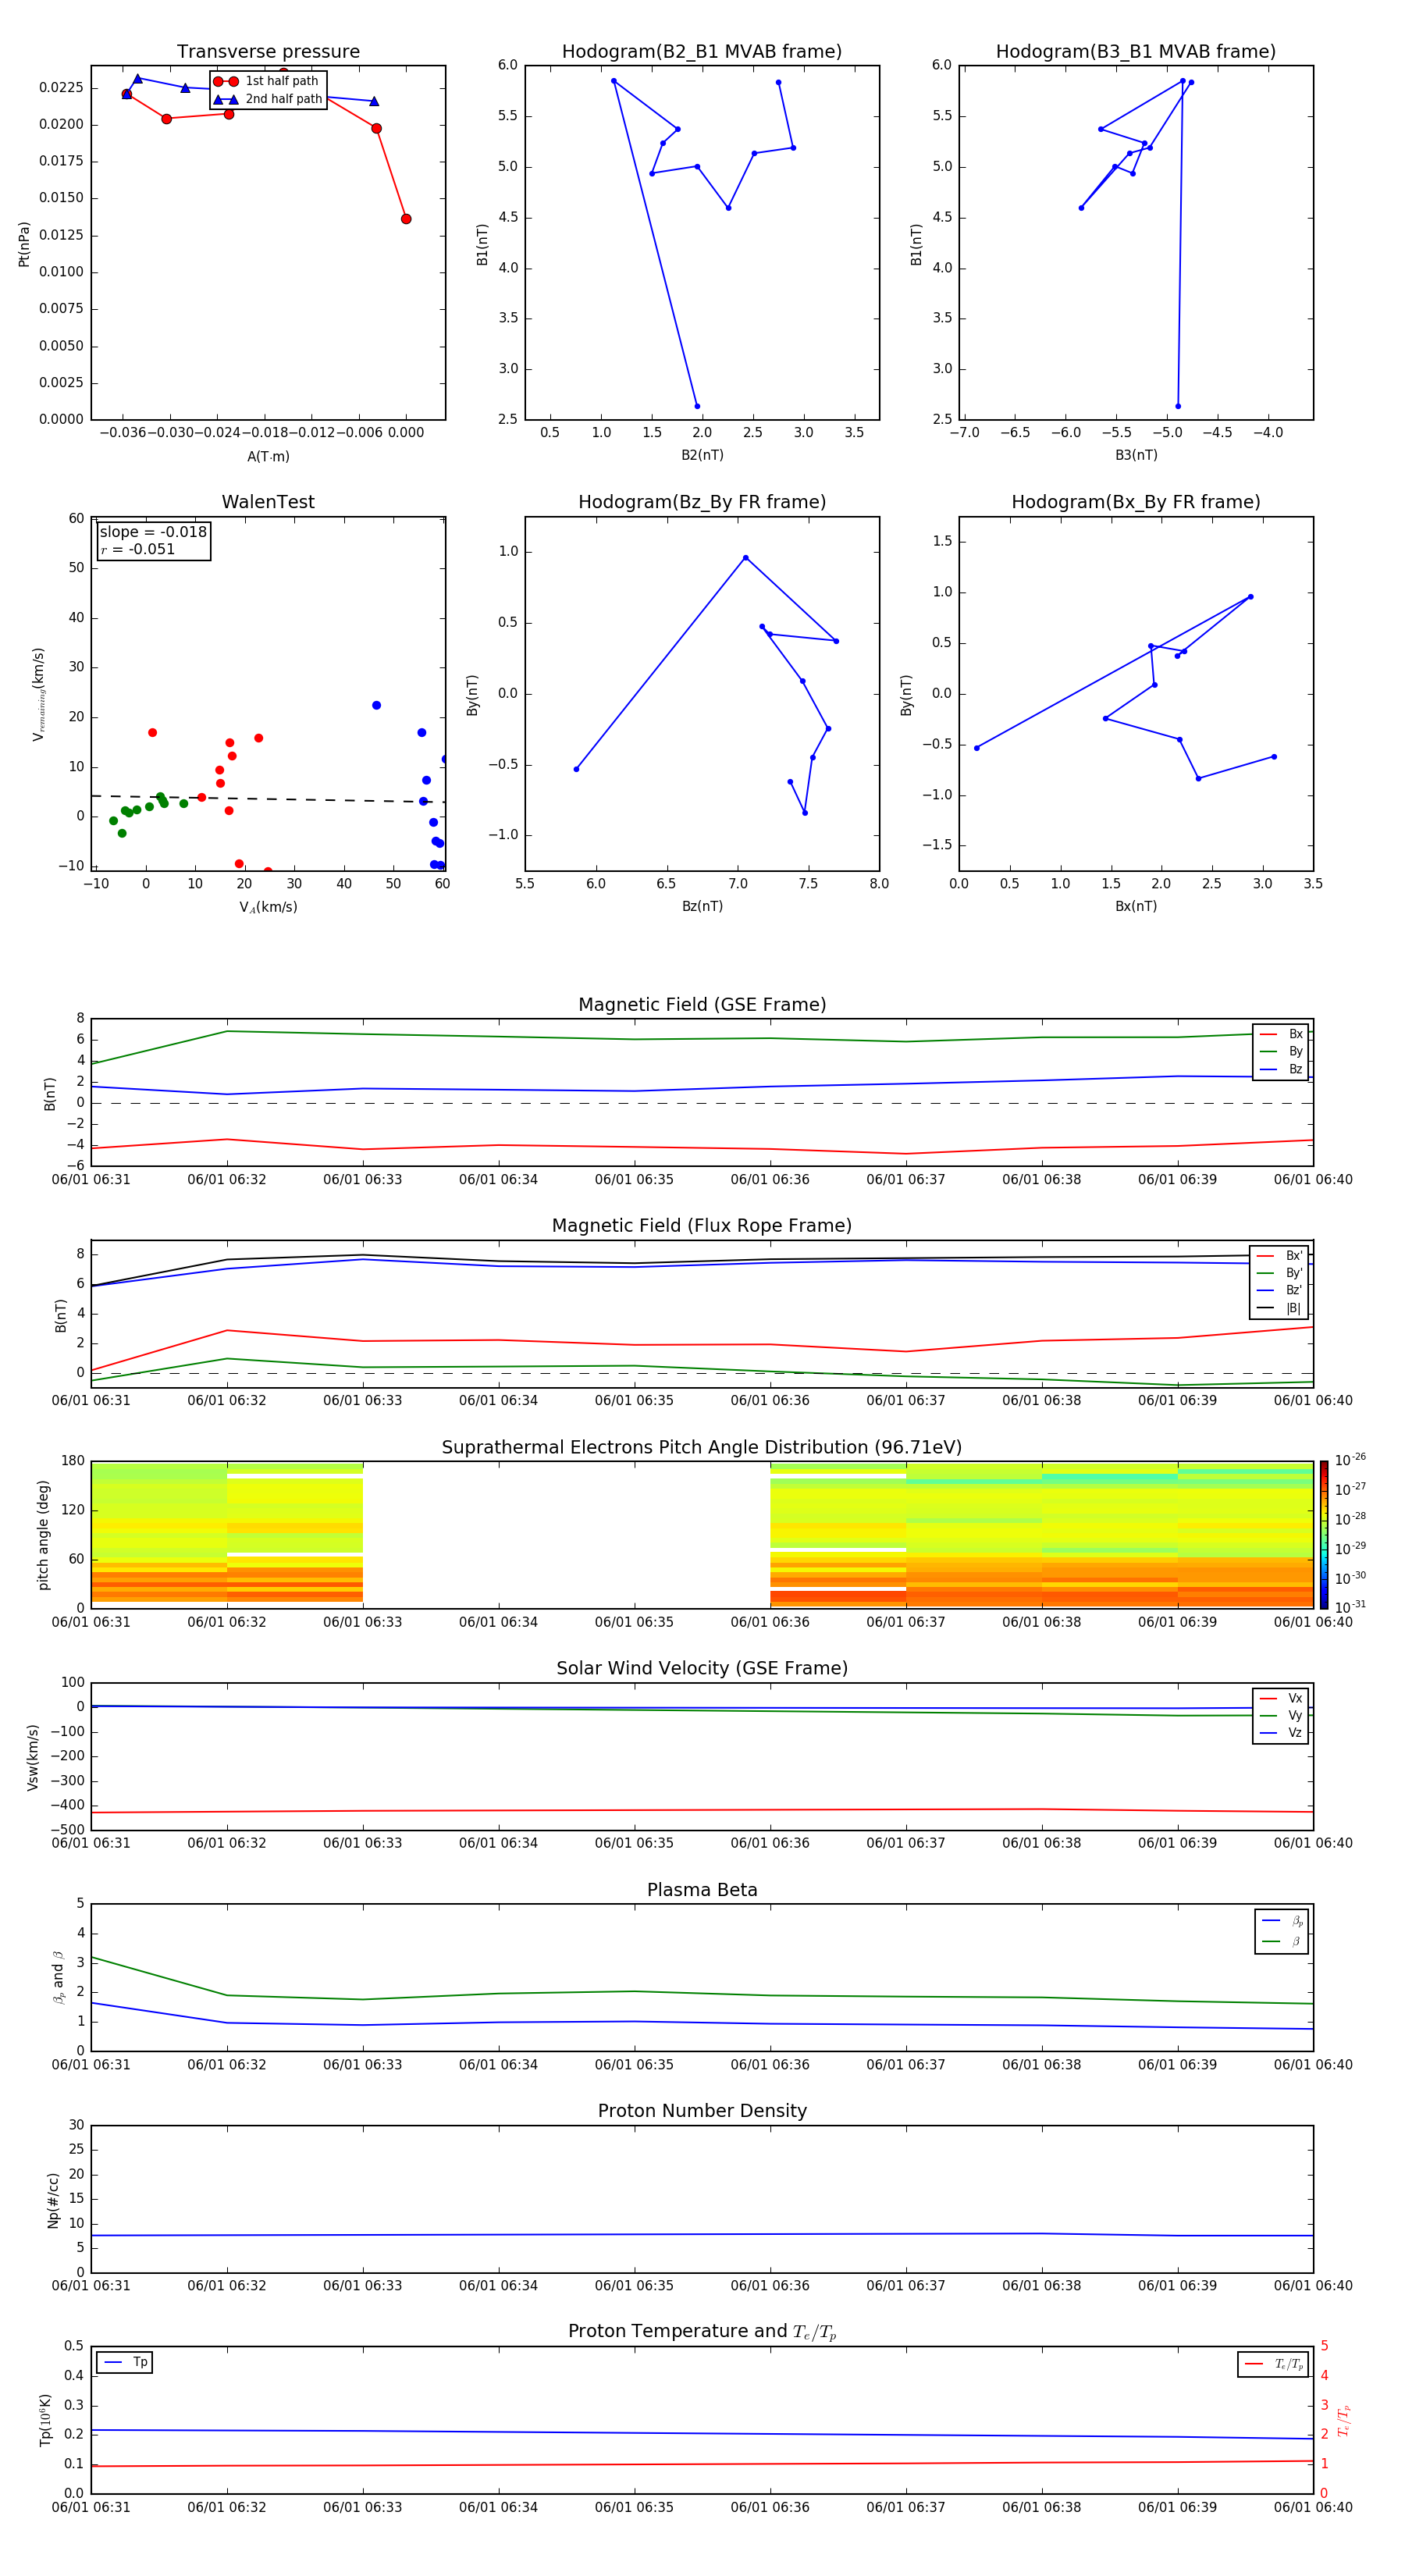Click the 'By' legend entry in GSE field plot
Screen dimensions: 1405x2576
point(1281,1052)
